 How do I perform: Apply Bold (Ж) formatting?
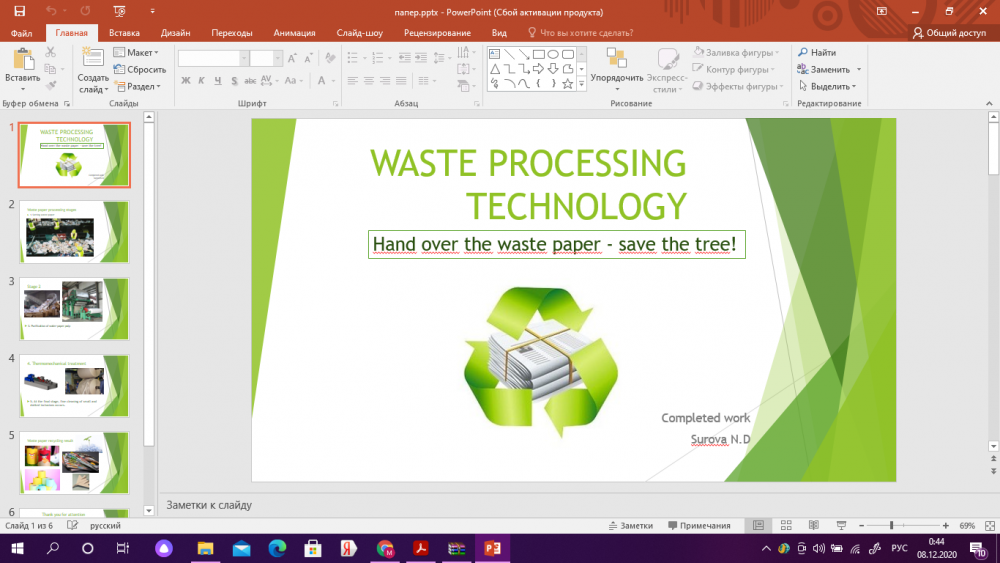(186, 80)
